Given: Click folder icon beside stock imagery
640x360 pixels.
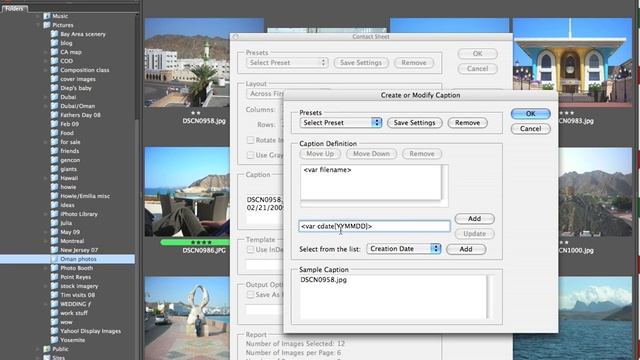Looking at the screenshot, I should click(x=54, y=286).
